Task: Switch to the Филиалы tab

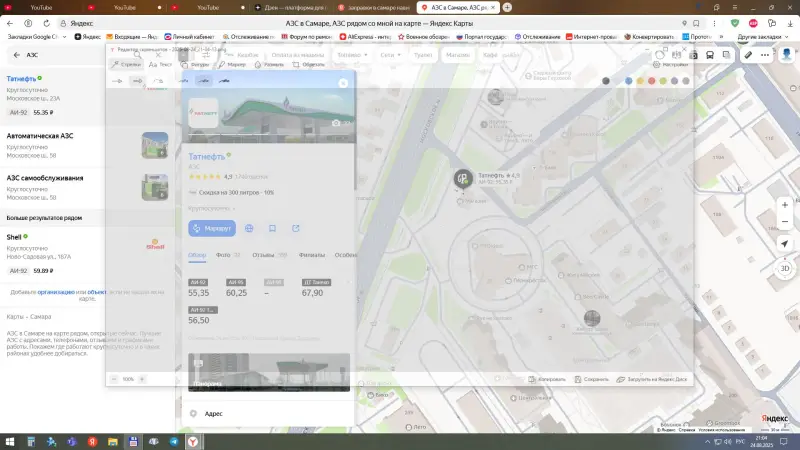Action: coord(312,255)
